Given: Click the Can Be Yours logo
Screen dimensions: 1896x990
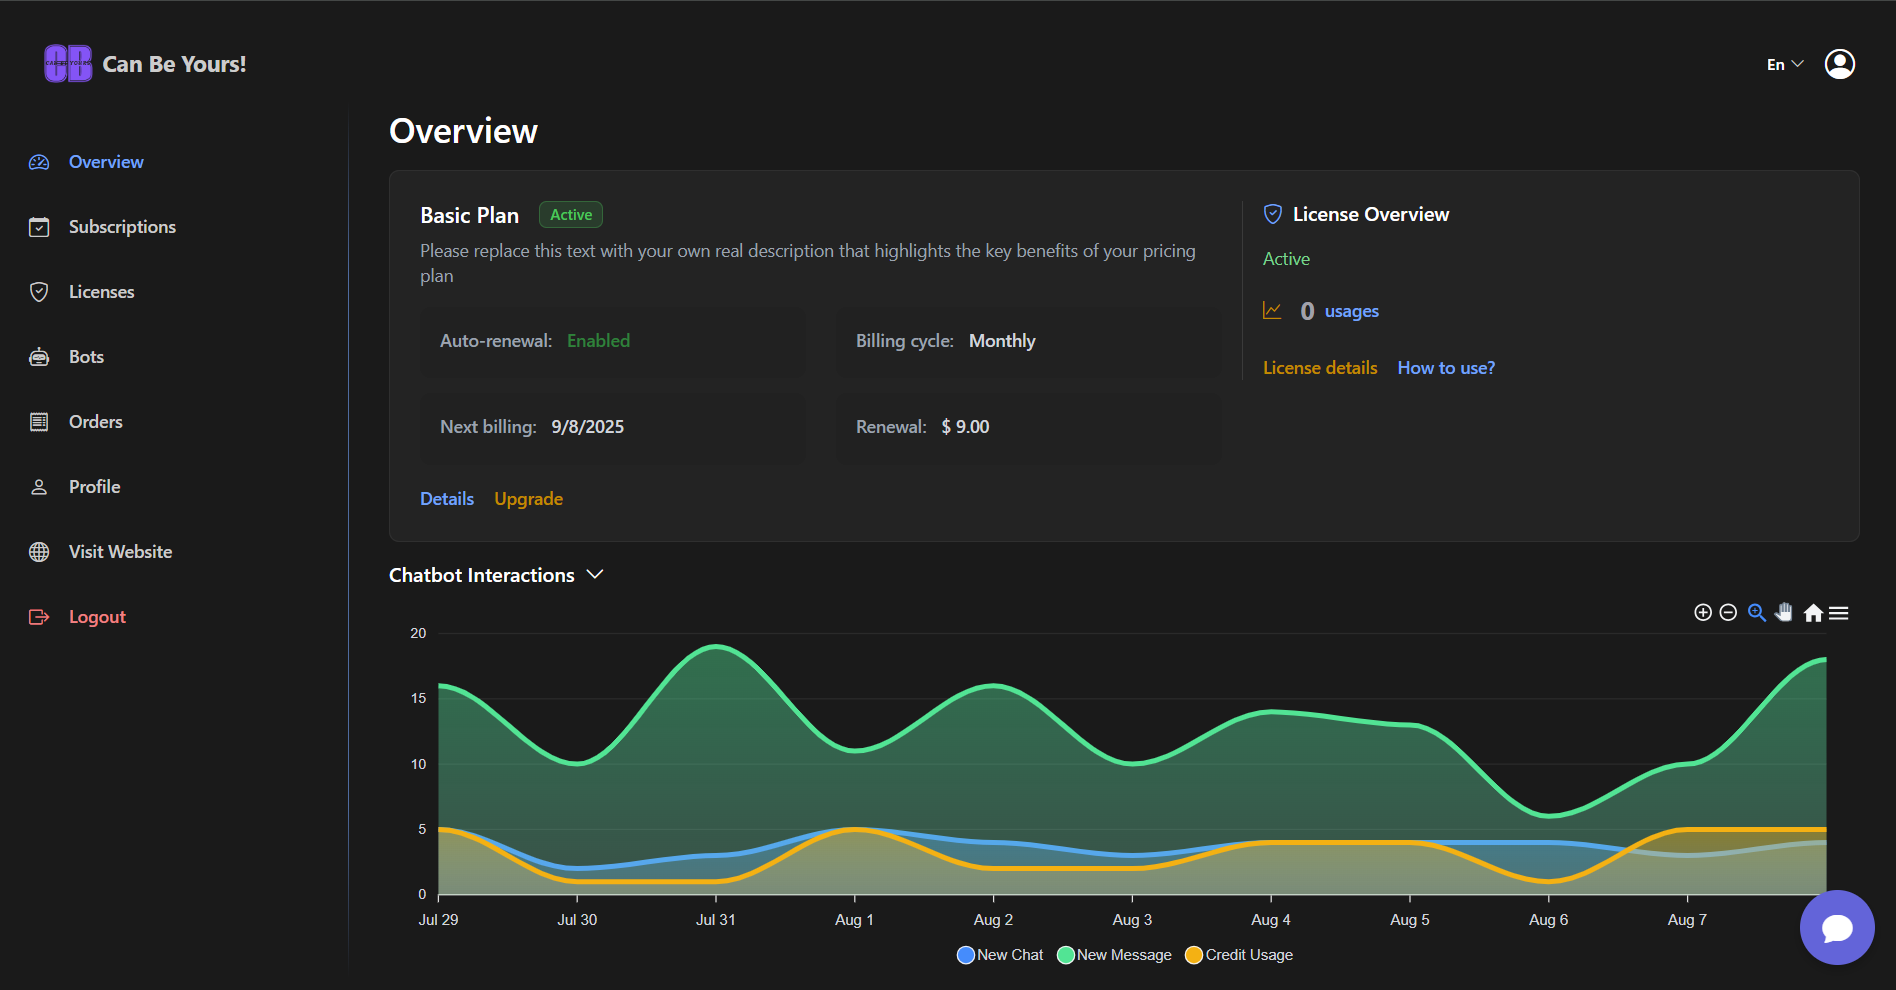Looking at the screenshot, I should tap(68, 64).
